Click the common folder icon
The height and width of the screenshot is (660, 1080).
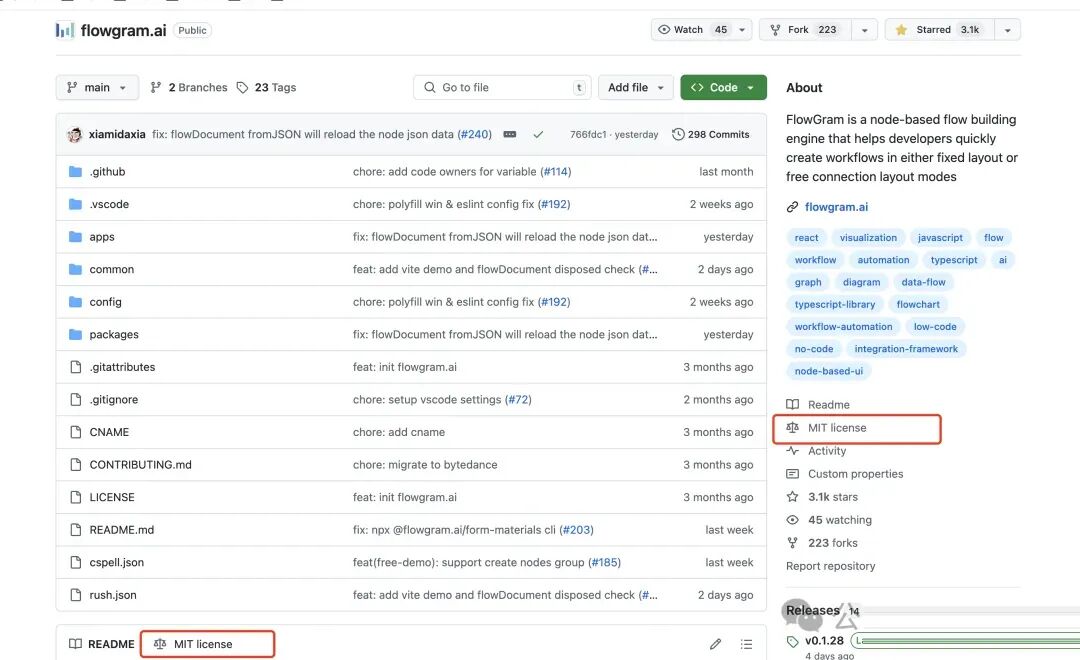76,269
